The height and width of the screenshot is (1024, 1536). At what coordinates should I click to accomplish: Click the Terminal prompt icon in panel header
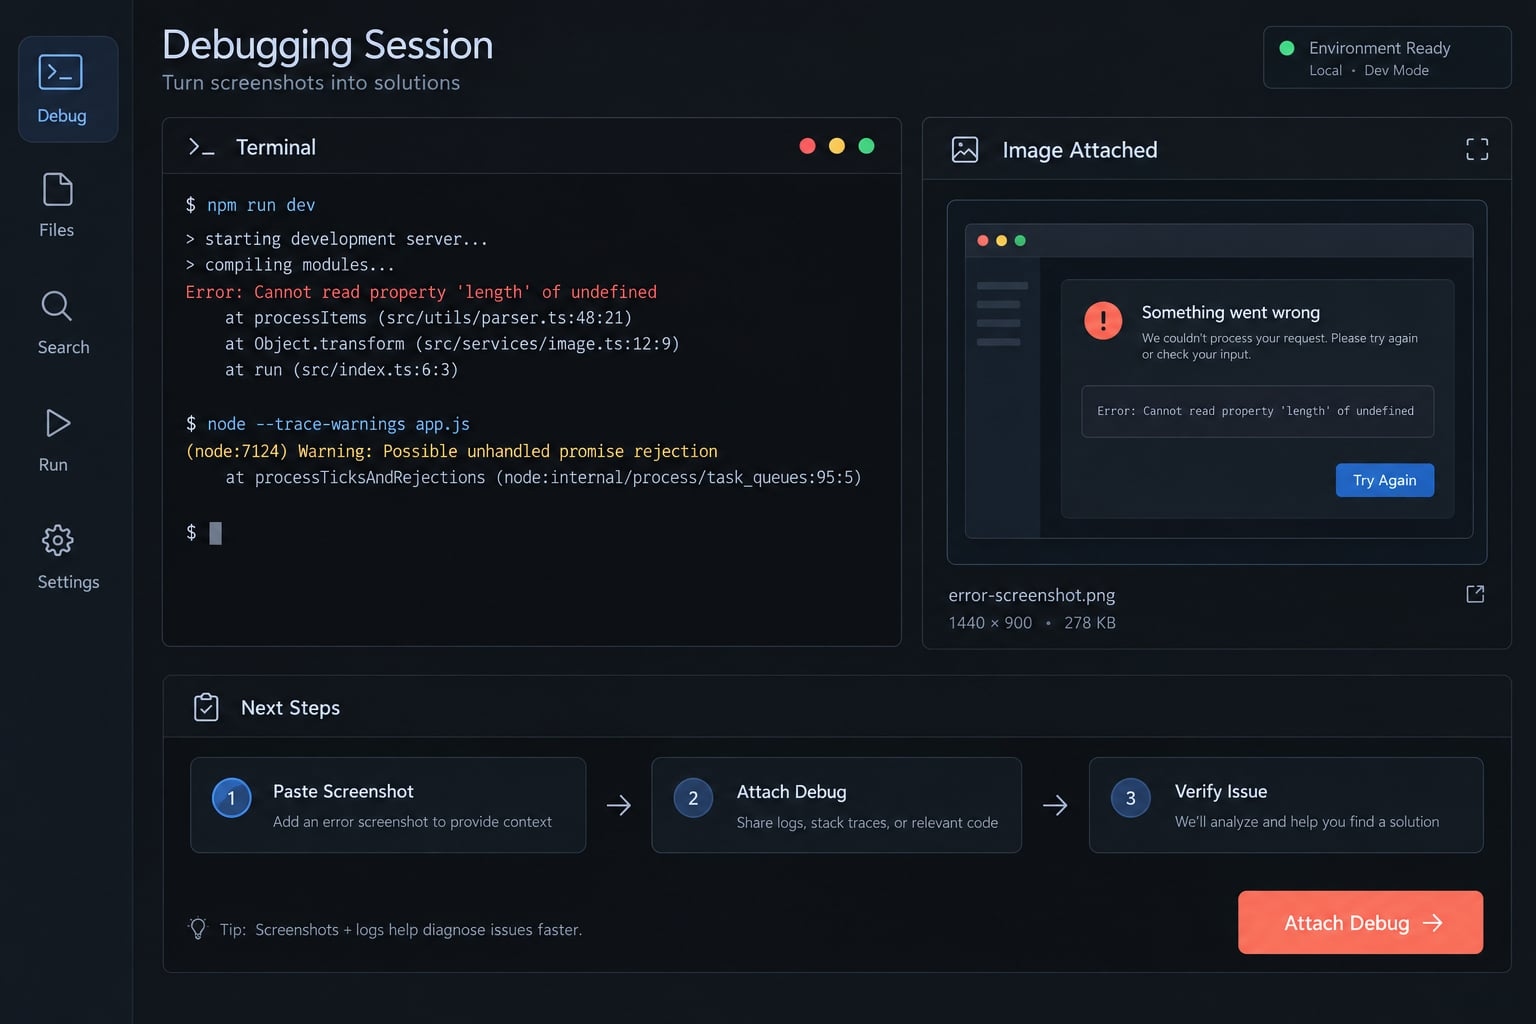pos(201,147)
